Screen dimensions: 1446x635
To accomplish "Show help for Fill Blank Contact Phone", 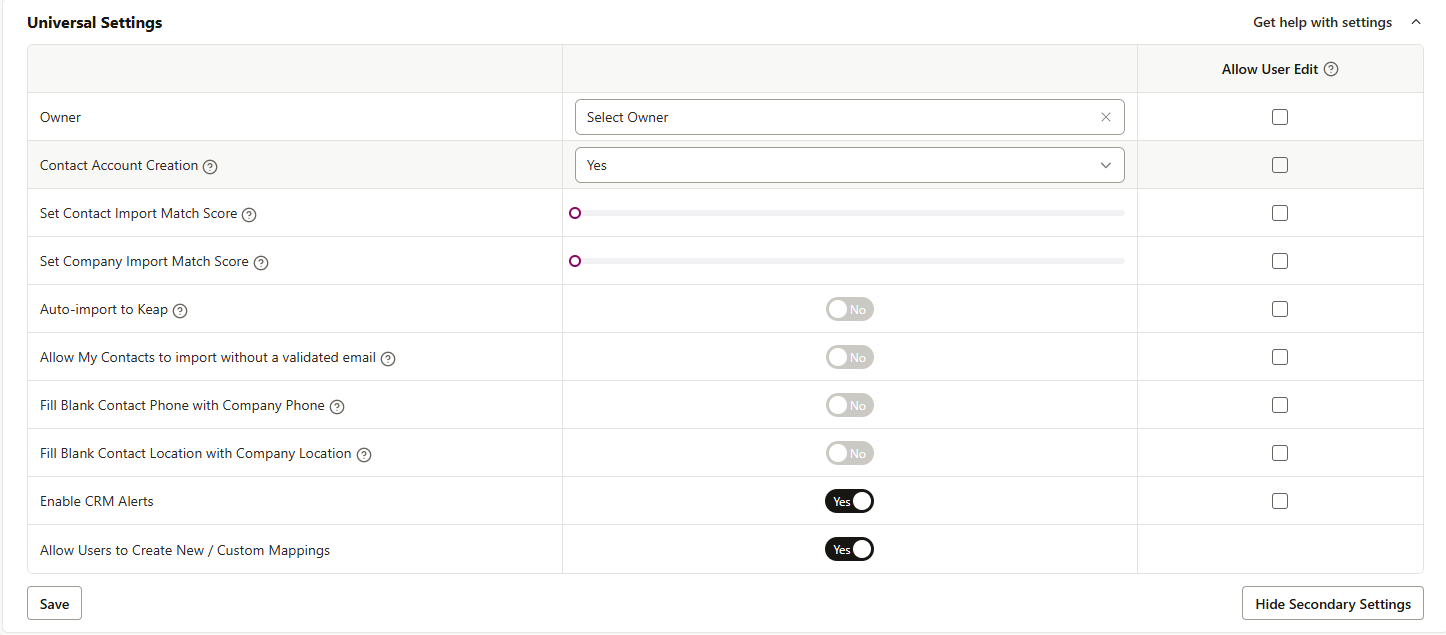I will 337,407.
